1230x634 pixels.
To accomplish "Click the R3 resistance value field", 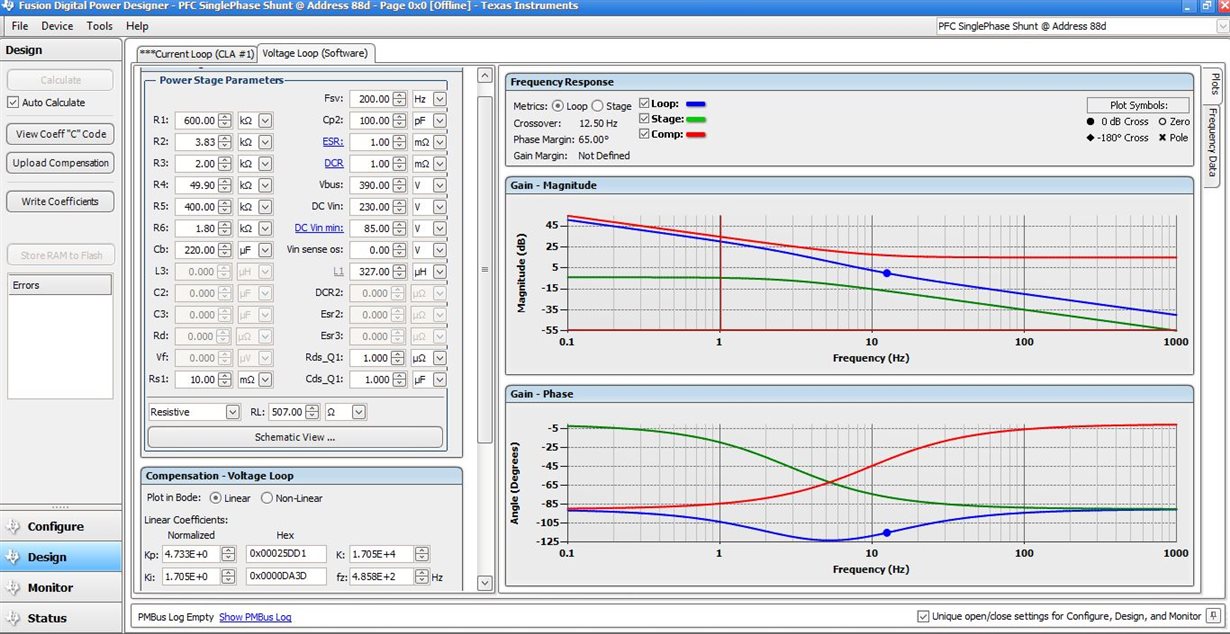I will click(x=197, y=164).
